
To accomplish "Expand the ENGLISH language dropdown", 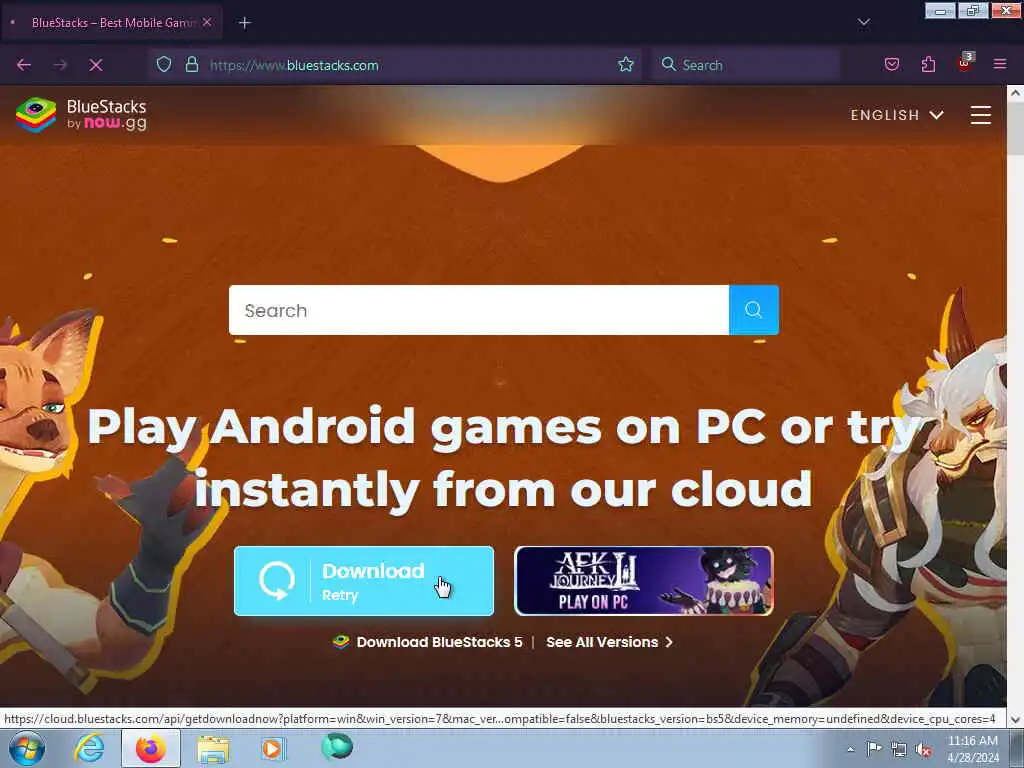I will (x=897, y=115).
